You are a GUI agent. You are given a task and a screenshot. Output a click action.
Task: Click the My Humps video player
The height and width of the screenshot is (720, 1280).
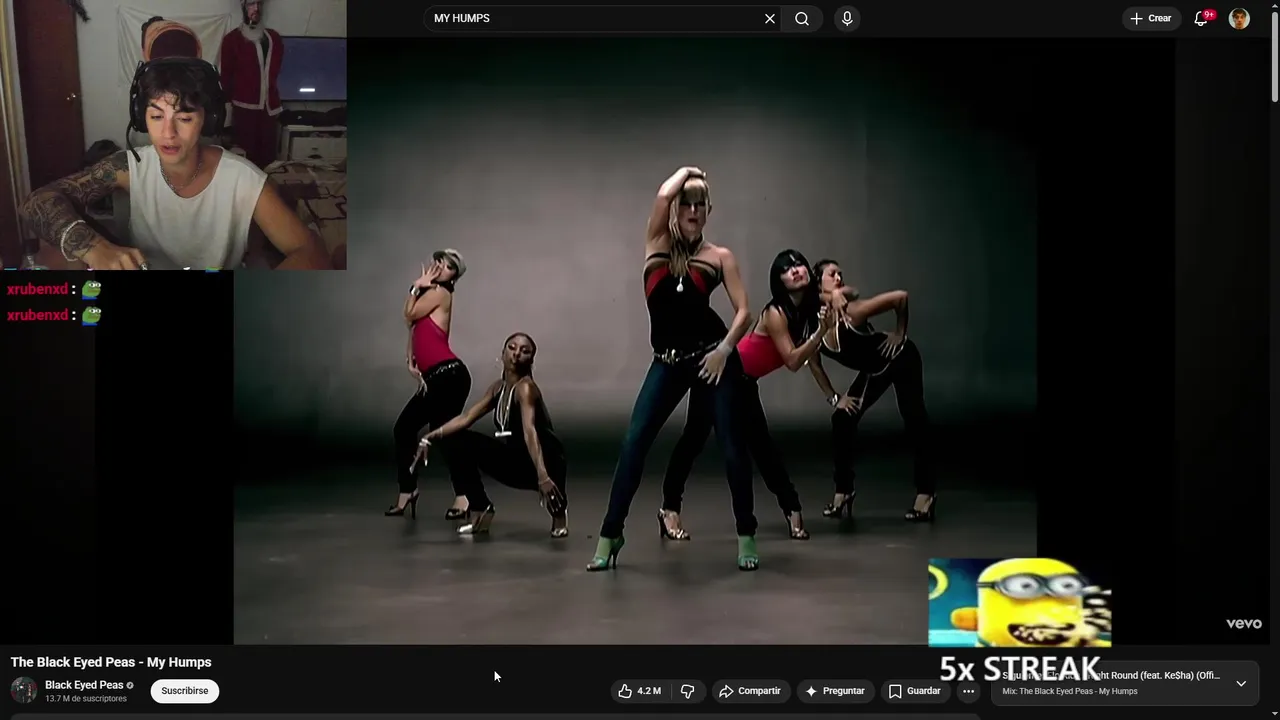(x=635, y=340)
